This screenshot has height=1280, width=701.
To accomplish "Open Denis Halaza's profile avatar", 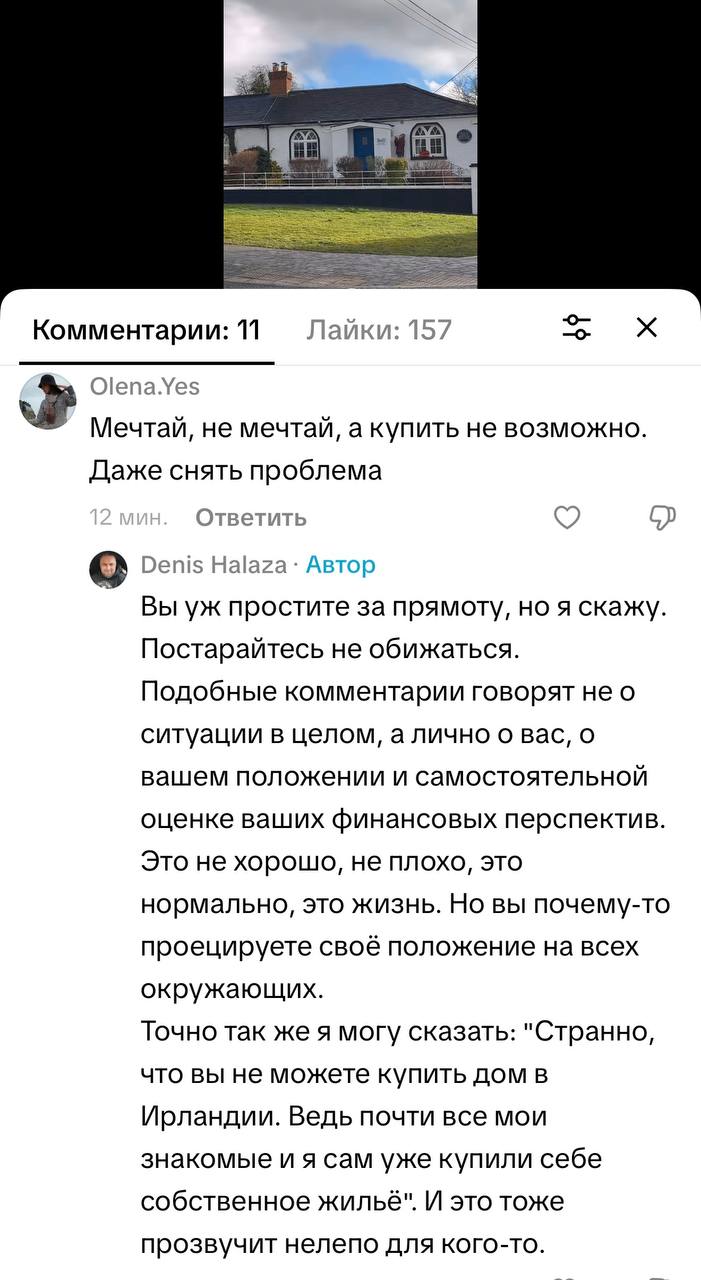I will [108, 569].
